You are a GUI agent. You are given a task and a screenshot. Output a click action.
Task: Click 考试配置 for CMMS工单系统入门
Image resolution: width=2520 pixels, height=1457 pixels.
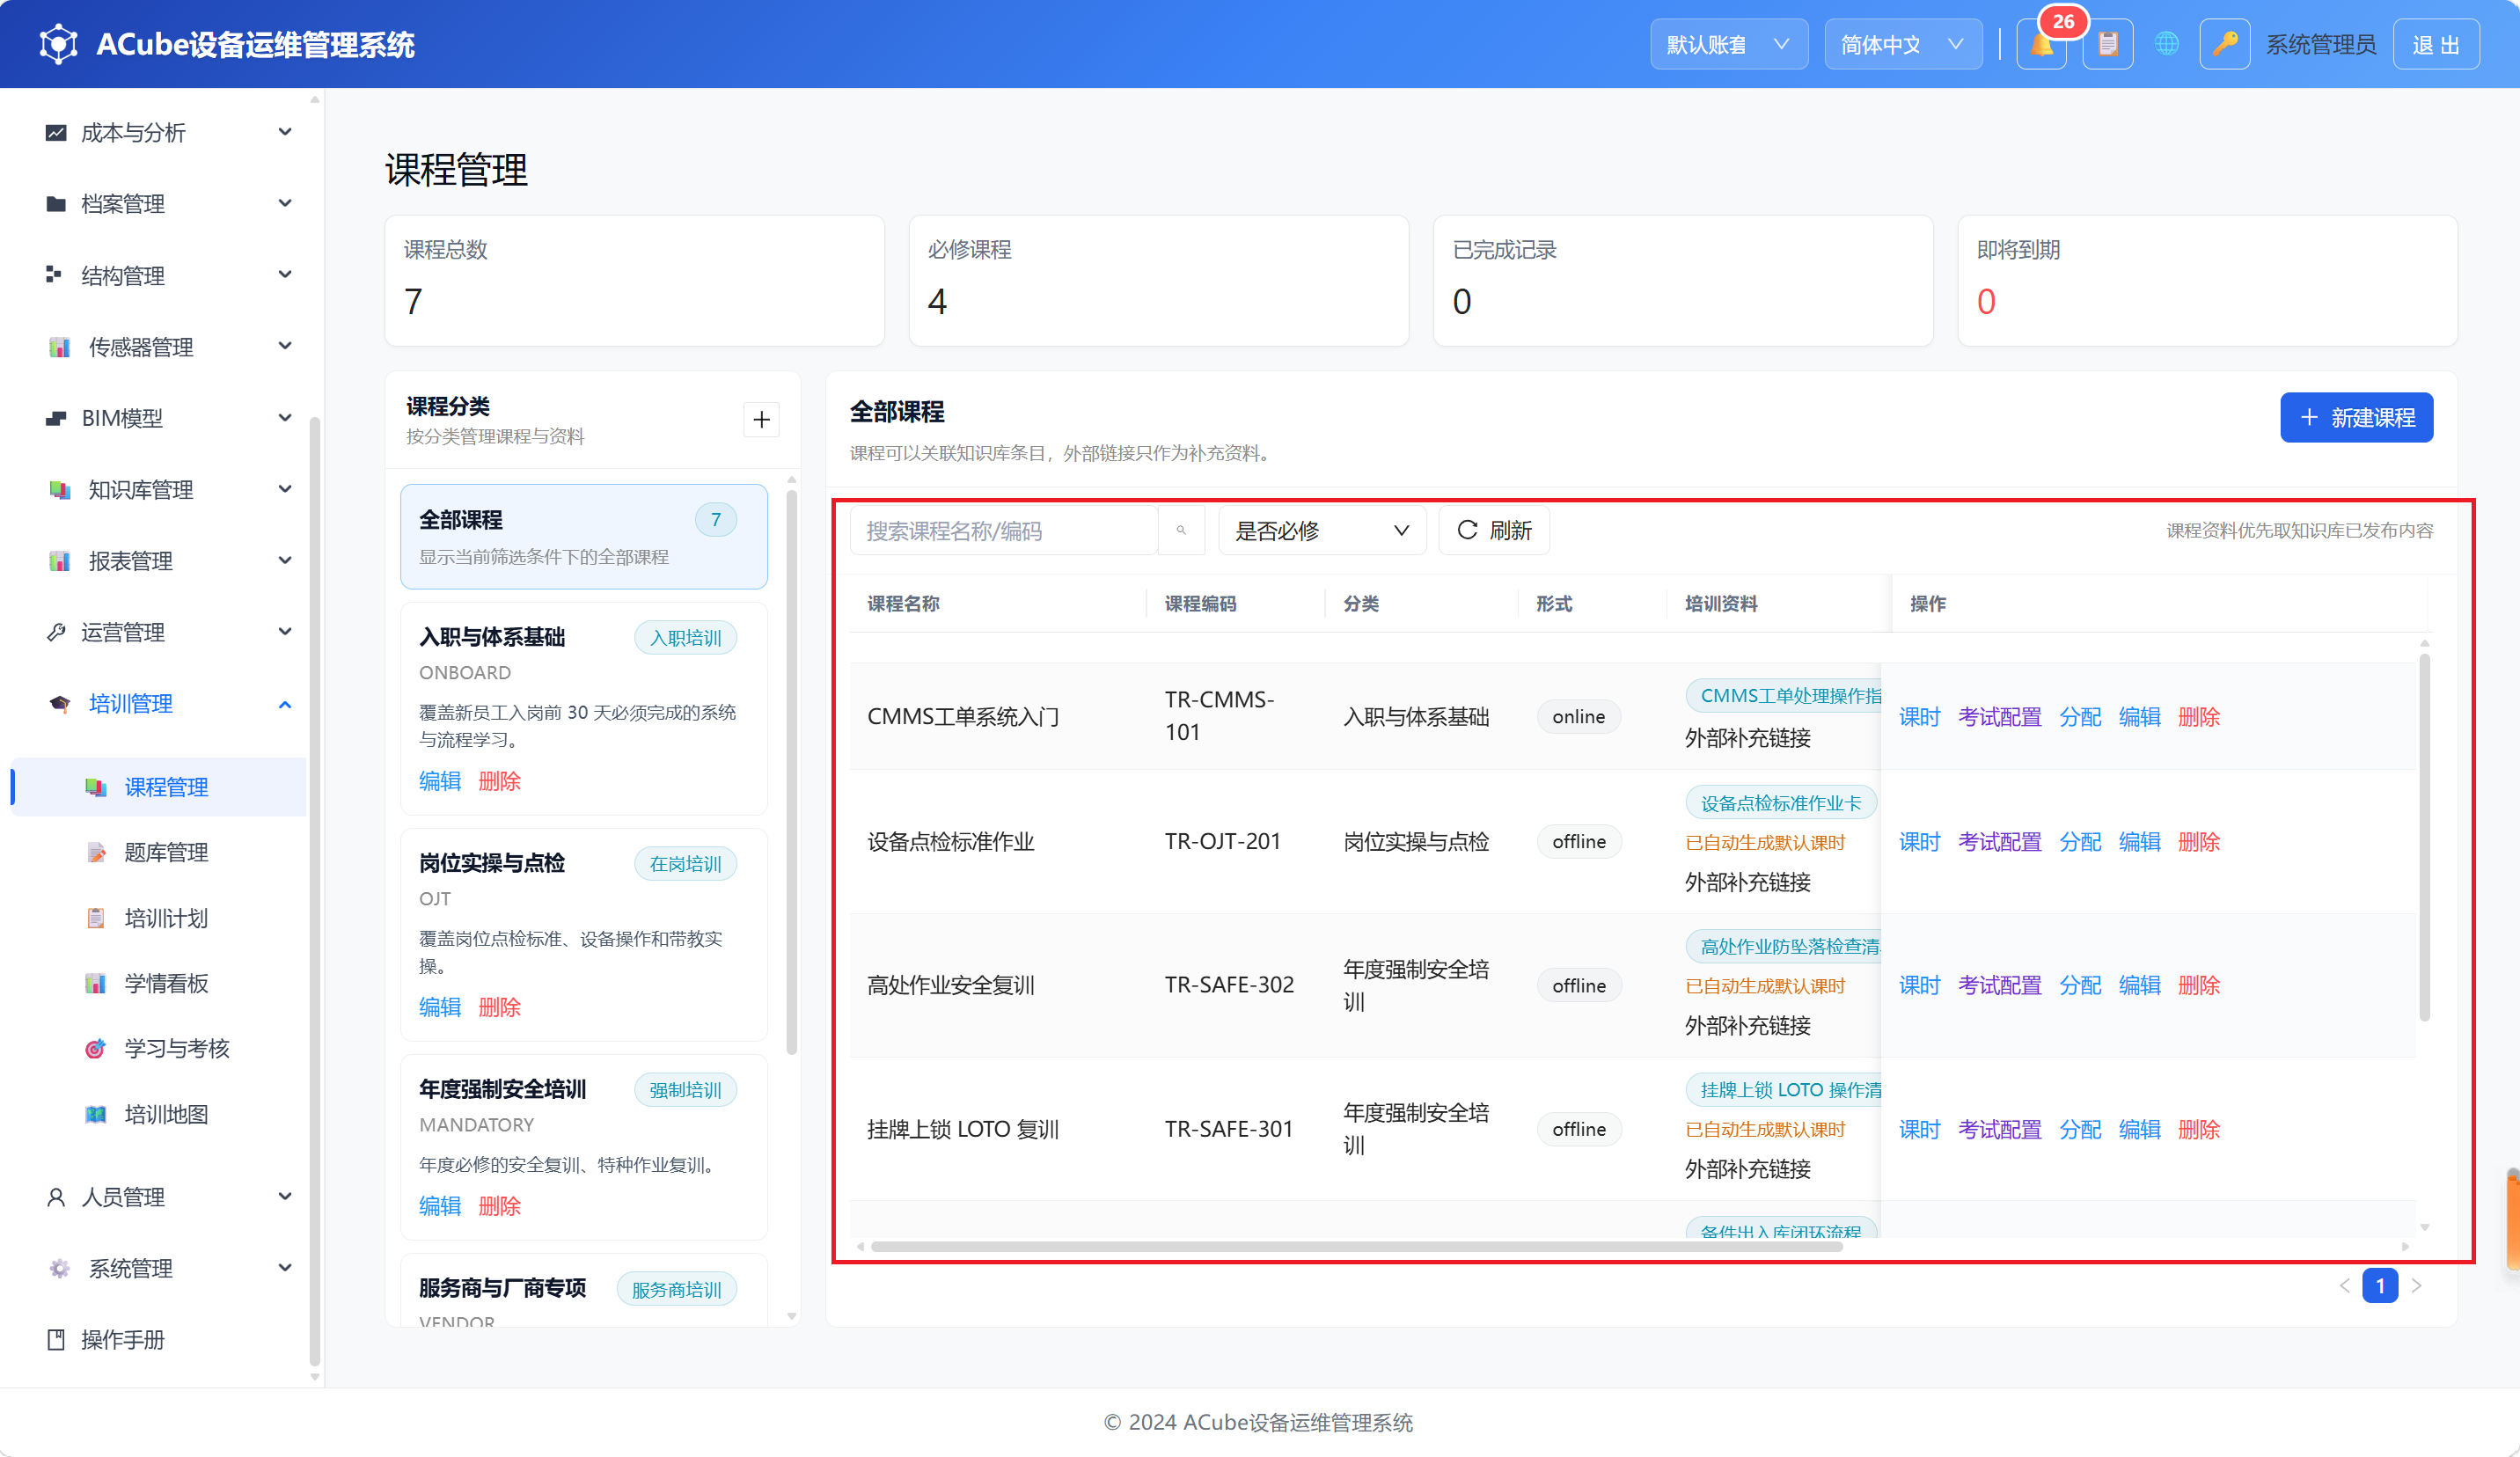[1999, 716]
